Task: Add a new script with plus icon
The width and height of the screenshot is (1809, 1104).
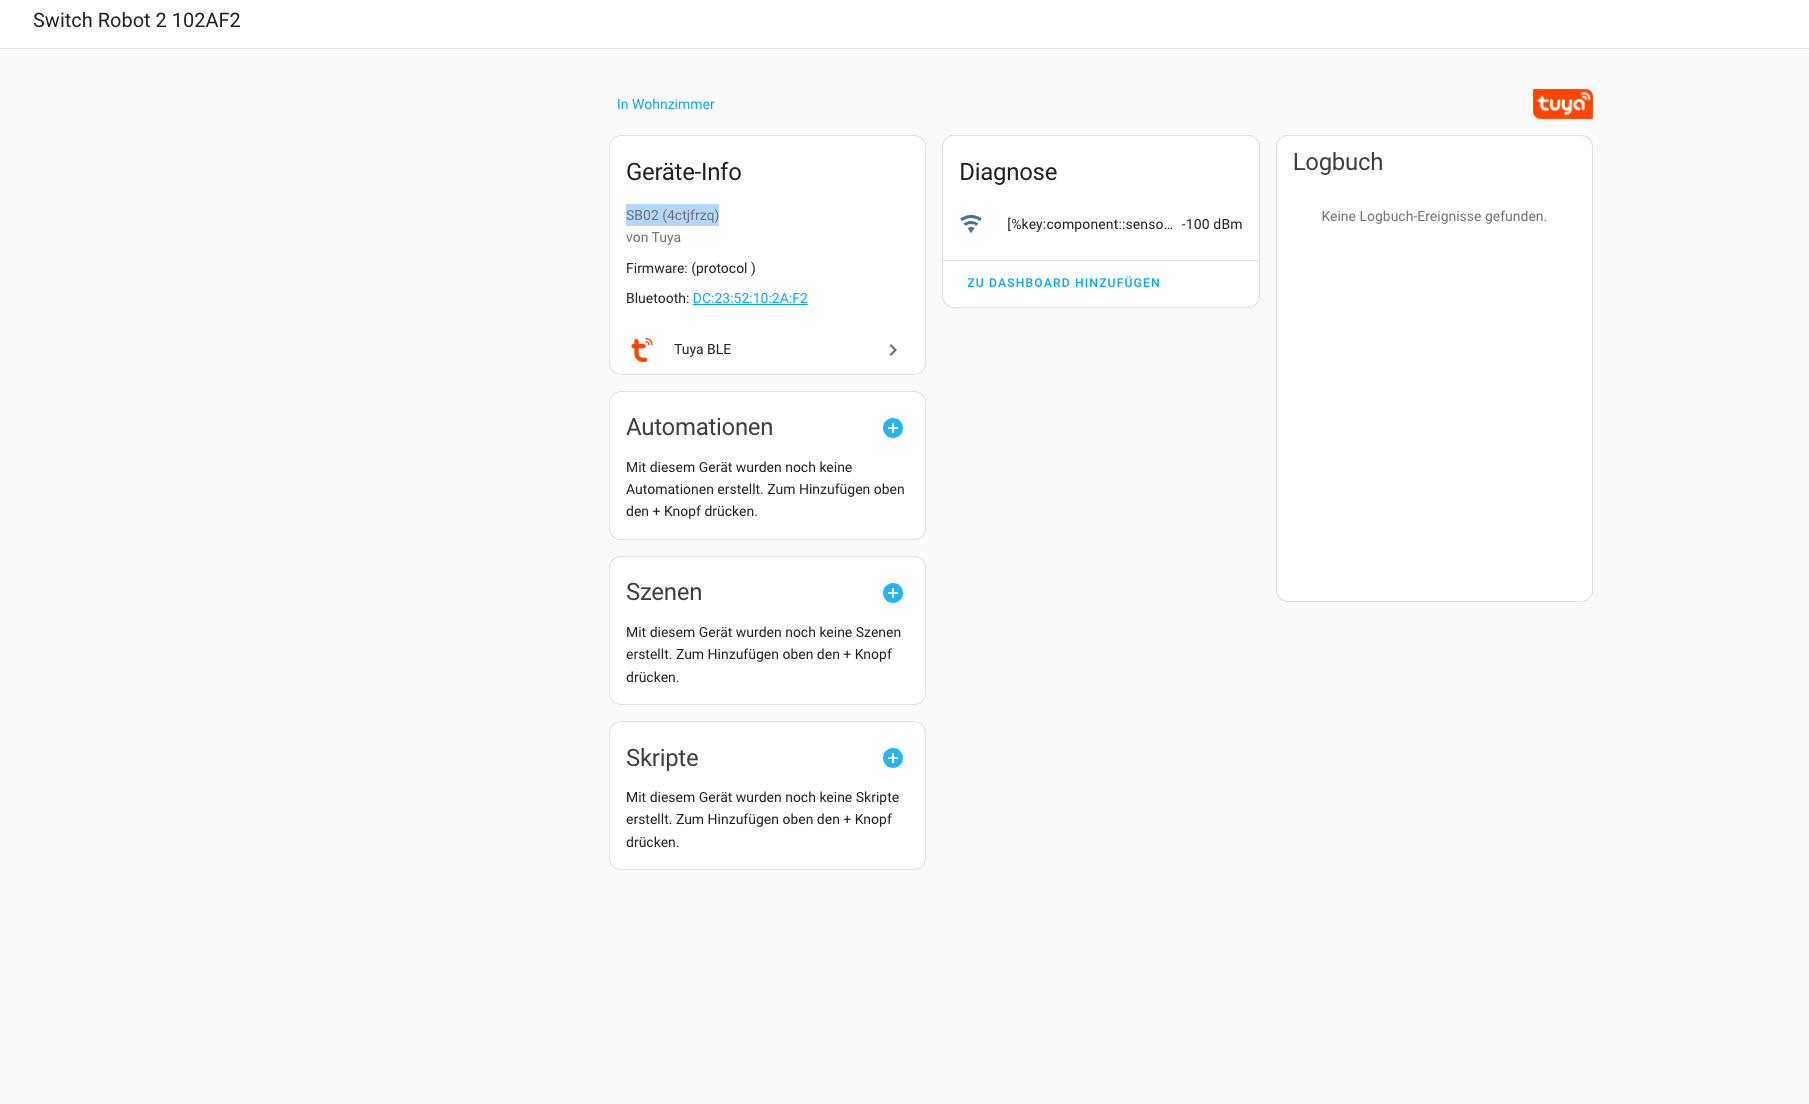Action: pos(893,758)
